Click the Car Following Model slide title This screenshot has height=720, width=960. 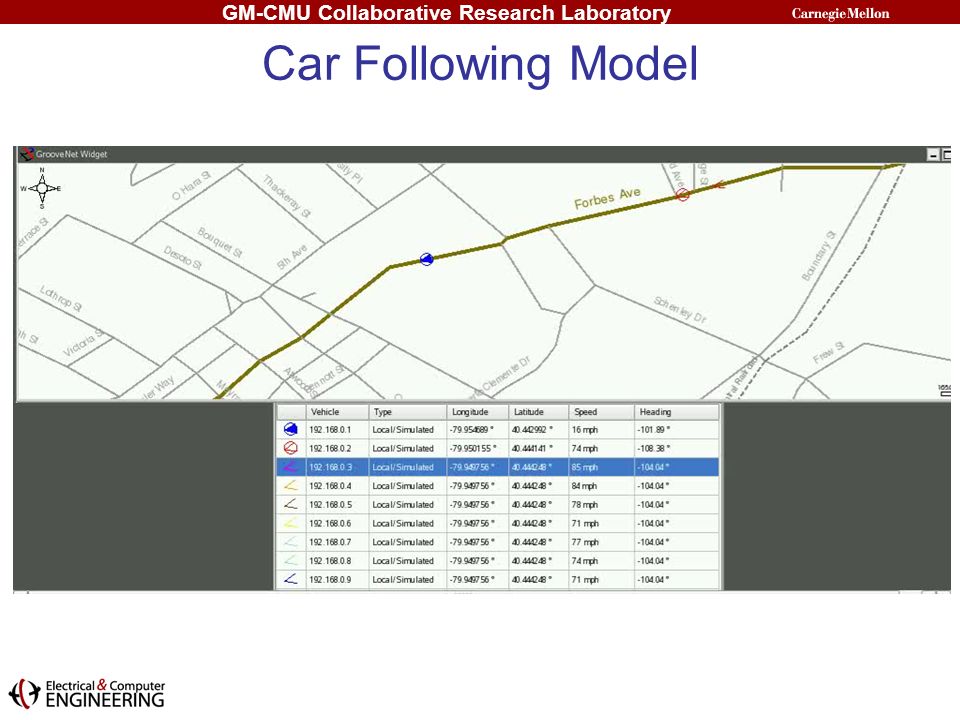coord(480,63)
